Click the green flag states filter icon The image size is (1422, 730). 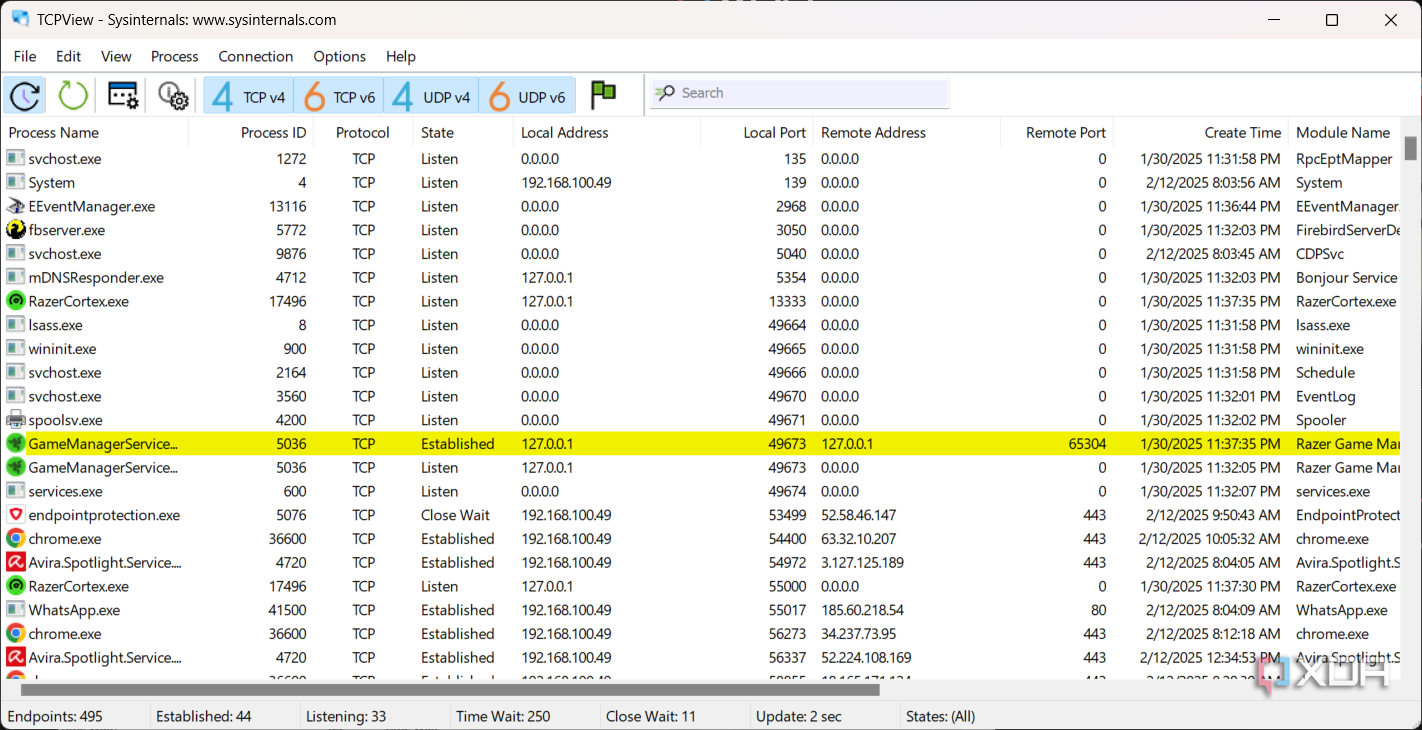[x=603, y=95]
